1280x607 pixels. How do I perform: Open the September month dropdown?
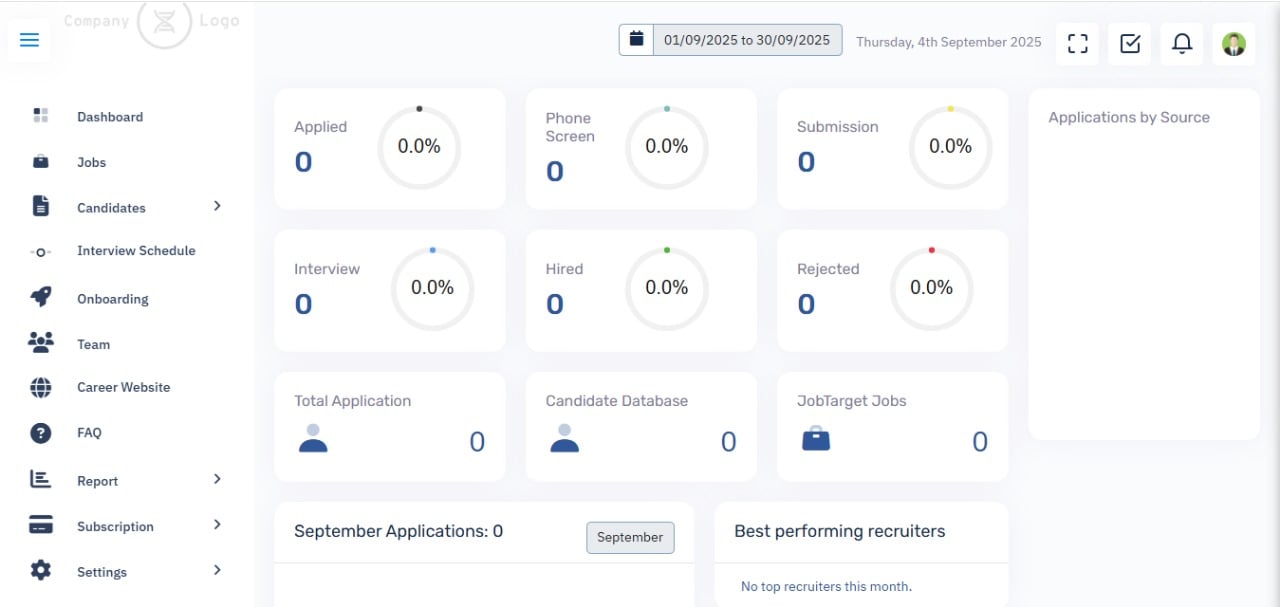[x=630, y=537]
